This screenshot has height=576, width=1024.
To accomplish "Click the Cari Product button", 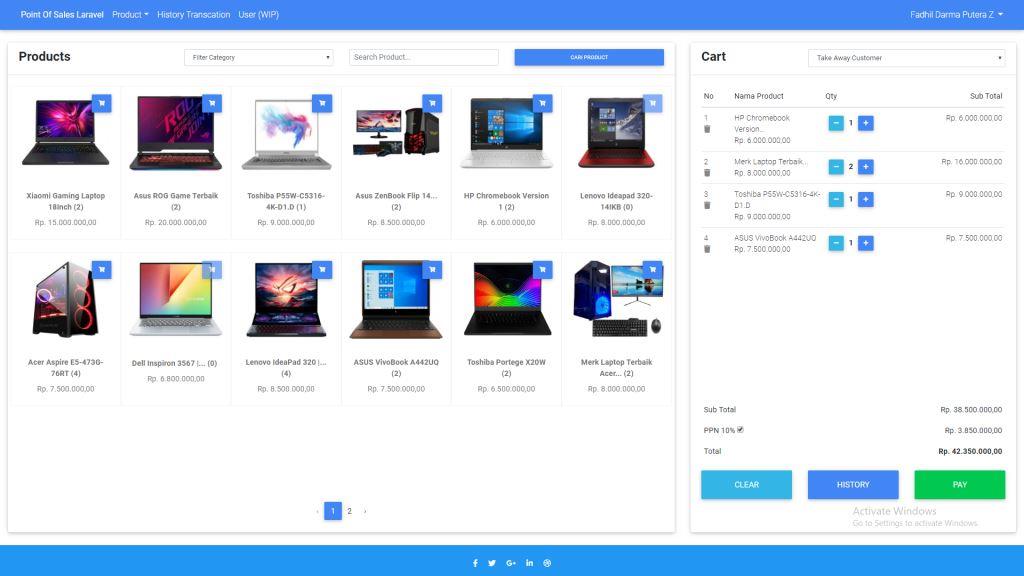I will (x=589, y=57).
